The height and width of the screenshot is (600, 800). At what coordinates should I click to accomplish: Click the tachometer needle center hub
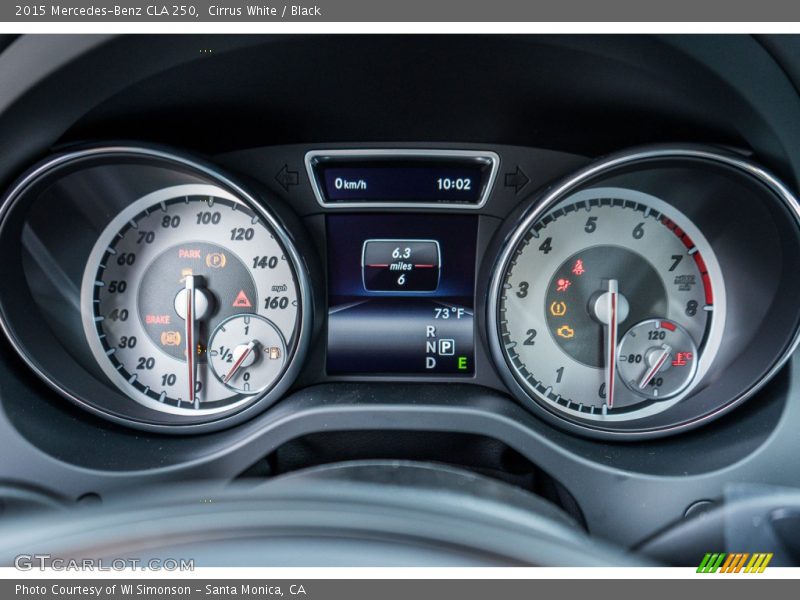[610, 308]
